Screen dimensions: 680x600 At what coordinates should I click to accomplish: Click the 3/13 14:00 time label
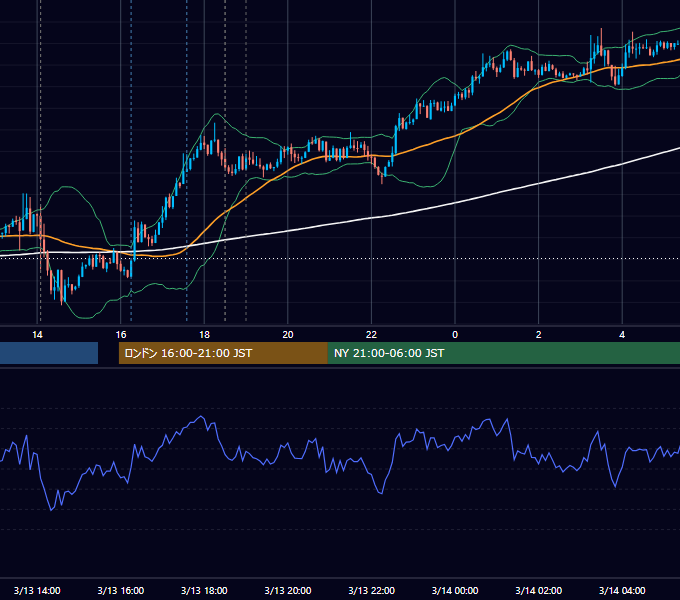[x=37, y=590]
